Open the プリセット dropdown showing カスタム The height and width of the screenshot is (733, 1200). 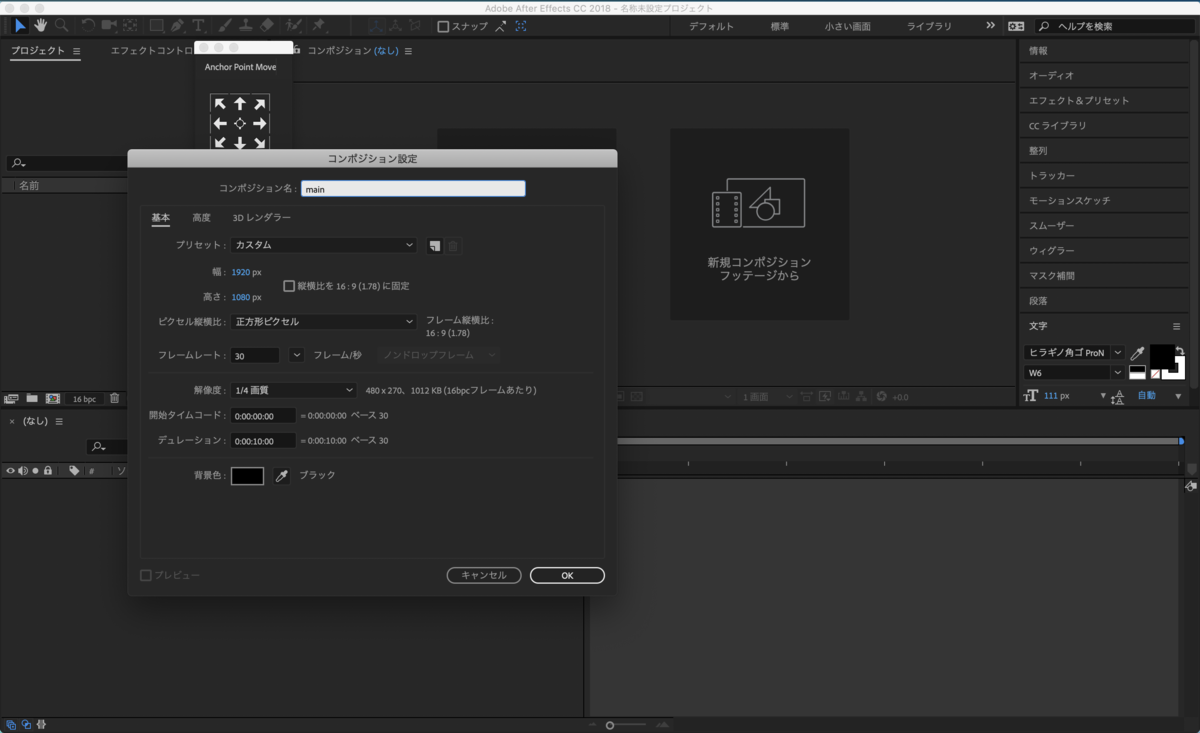[x=324, y=245]
